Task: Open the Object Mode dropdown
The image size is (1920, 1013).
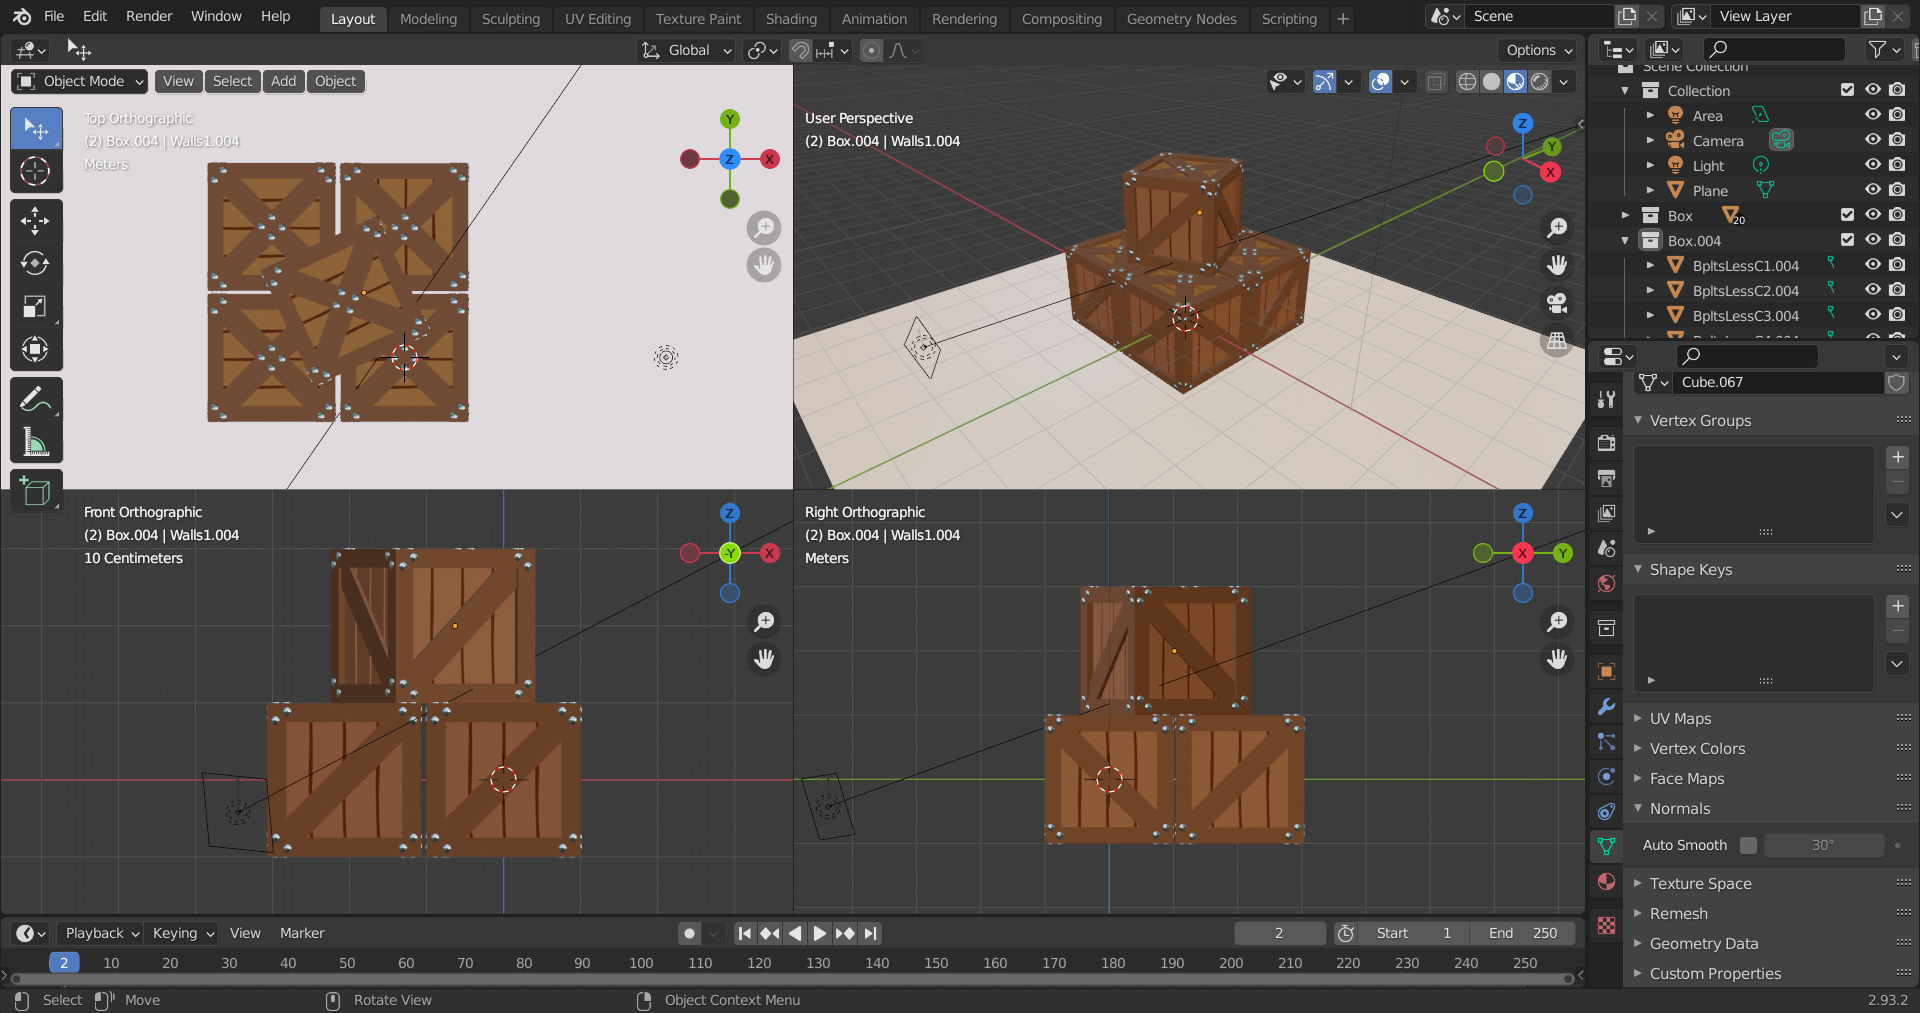Action: 80,81
